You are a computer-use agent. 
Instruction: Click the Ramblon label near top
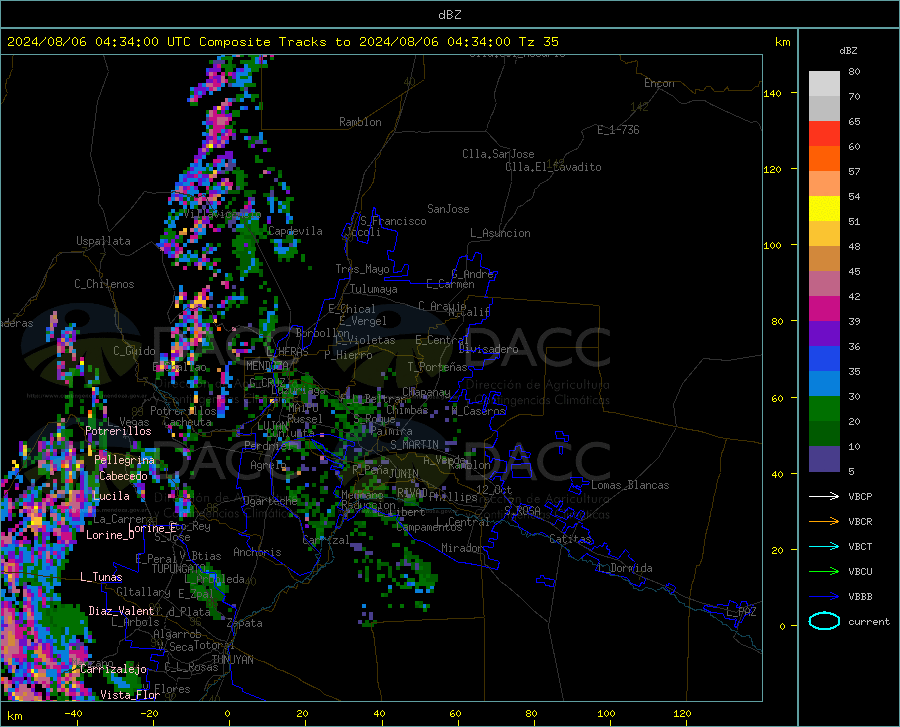[360, 122]
